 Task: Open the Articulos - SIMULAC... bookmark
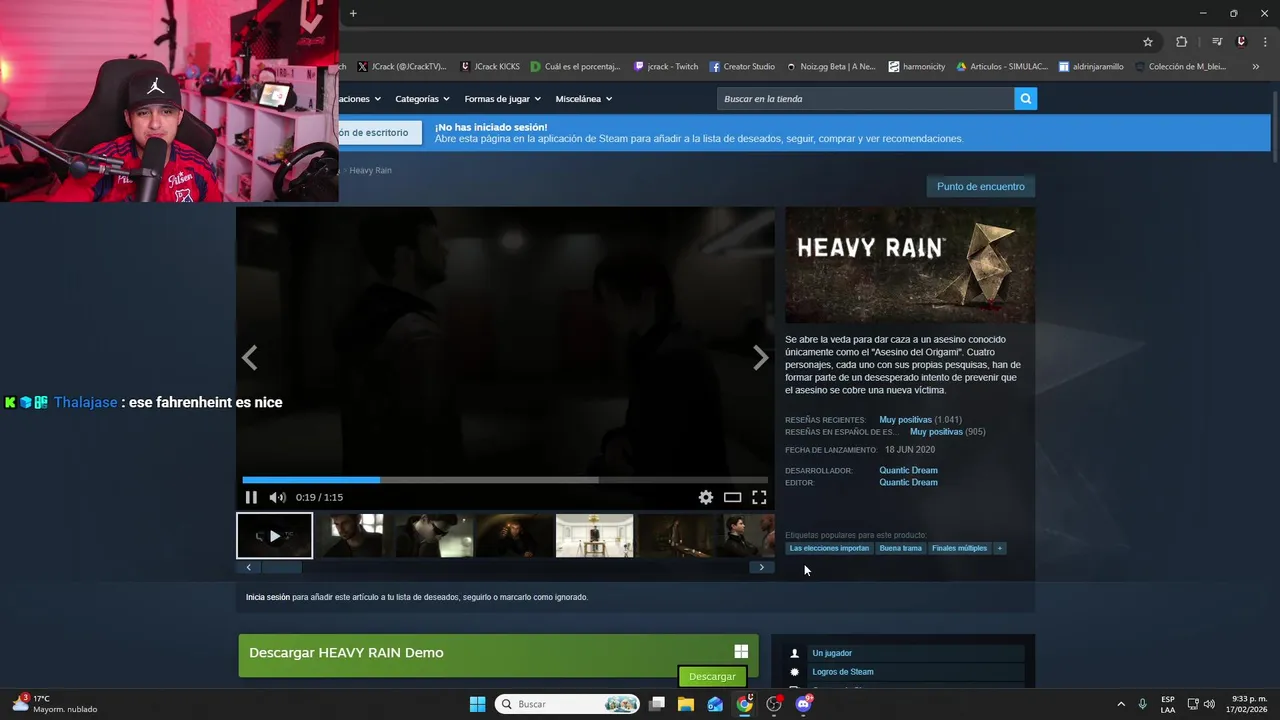(1002, 67)
